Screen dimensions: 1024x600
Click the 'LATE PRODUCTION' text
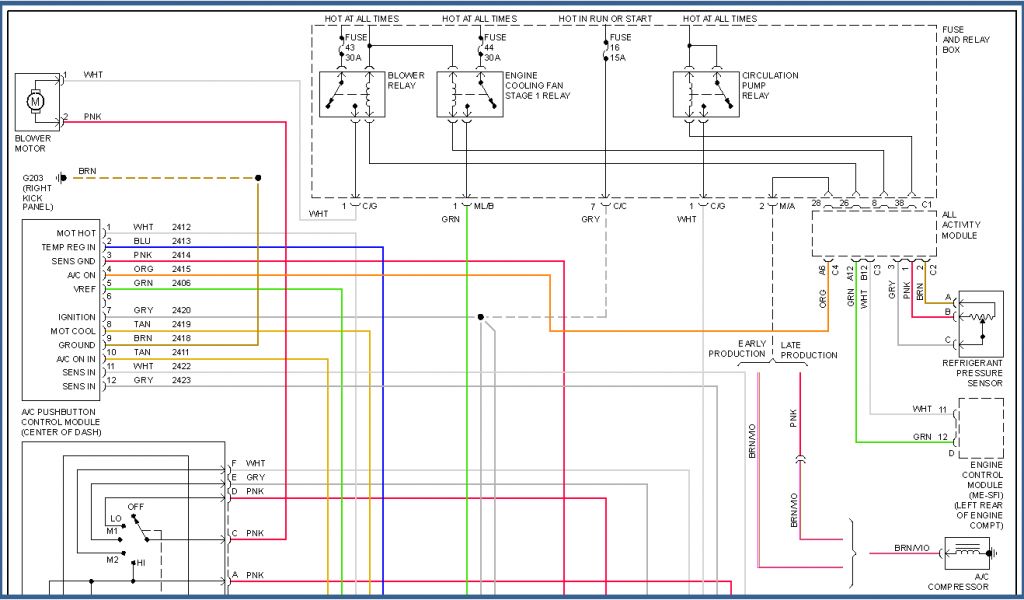tap(809, 350)
